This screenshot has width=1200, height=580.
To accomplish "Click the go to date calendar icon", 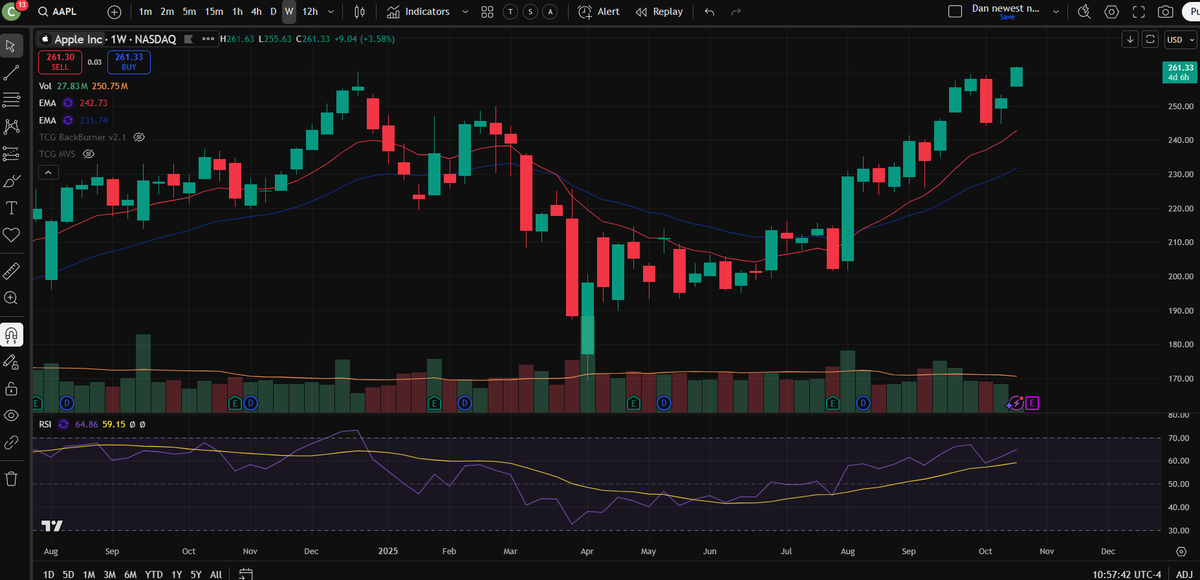I will [x=245, y=574].
